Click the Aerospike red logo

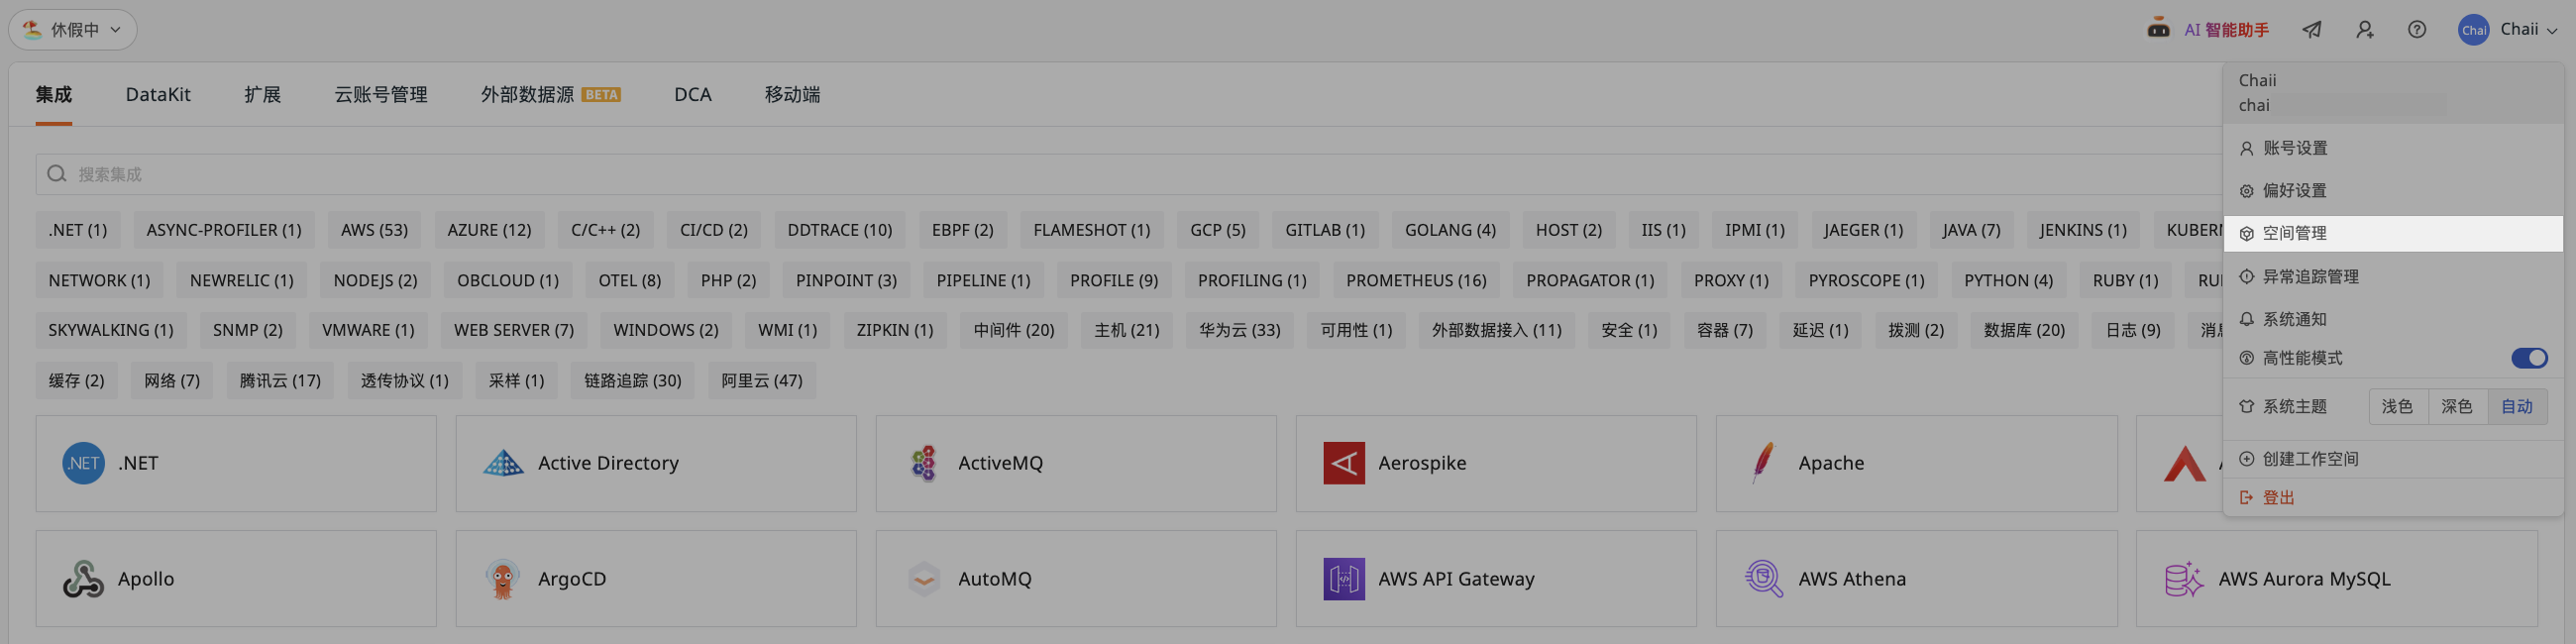[x=1343, y=463]
